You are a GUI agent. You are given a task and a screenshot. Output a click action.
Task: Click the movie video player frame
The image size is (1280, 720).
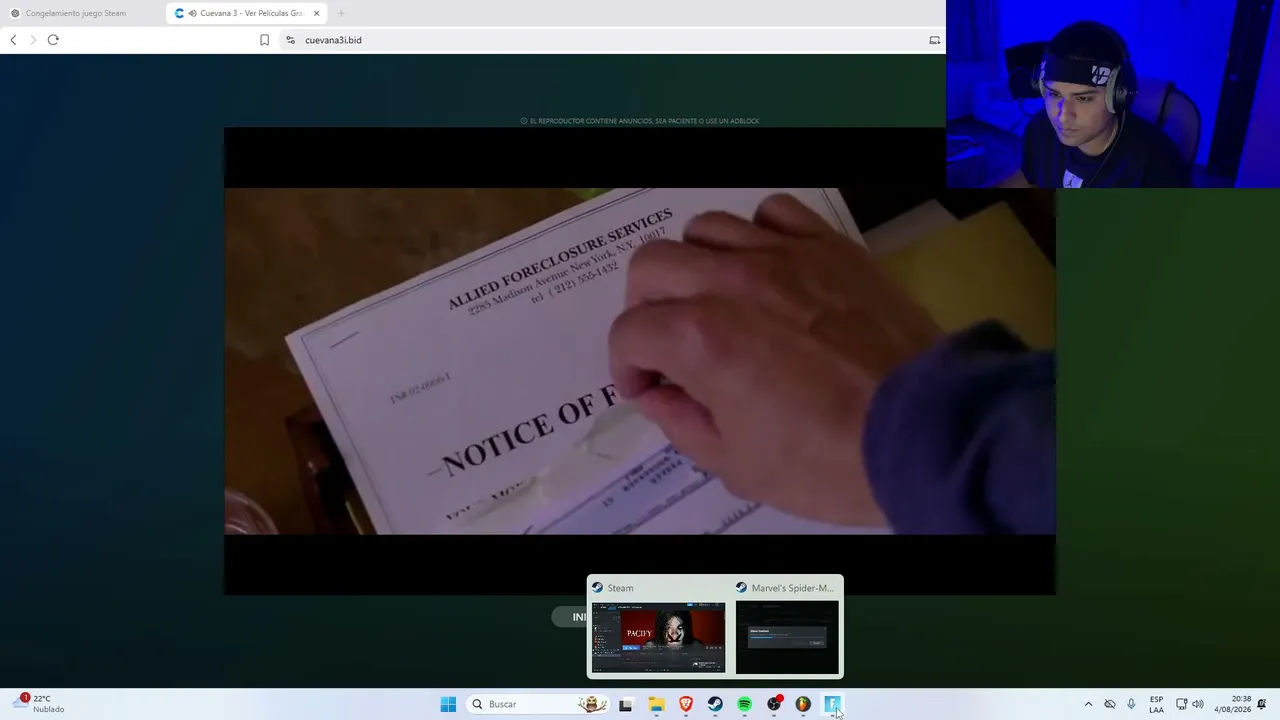coord(640,361)
